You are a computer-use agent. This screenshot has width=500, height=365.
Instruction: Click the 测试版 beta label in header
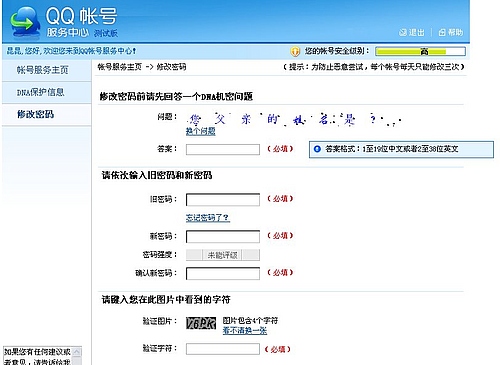(106, 33)
